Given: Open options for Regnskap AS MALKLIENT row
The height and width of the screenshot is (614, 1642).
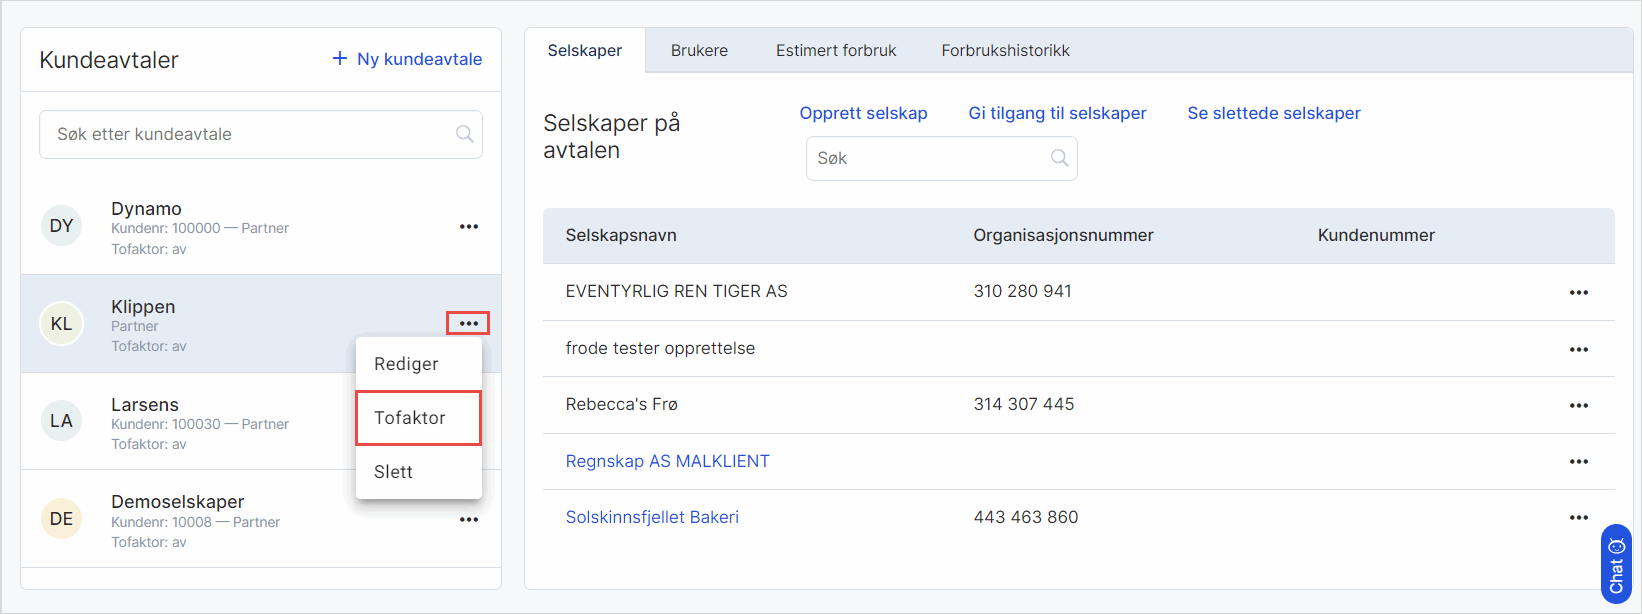Looking at the screenshot, I should point(1578,462).
